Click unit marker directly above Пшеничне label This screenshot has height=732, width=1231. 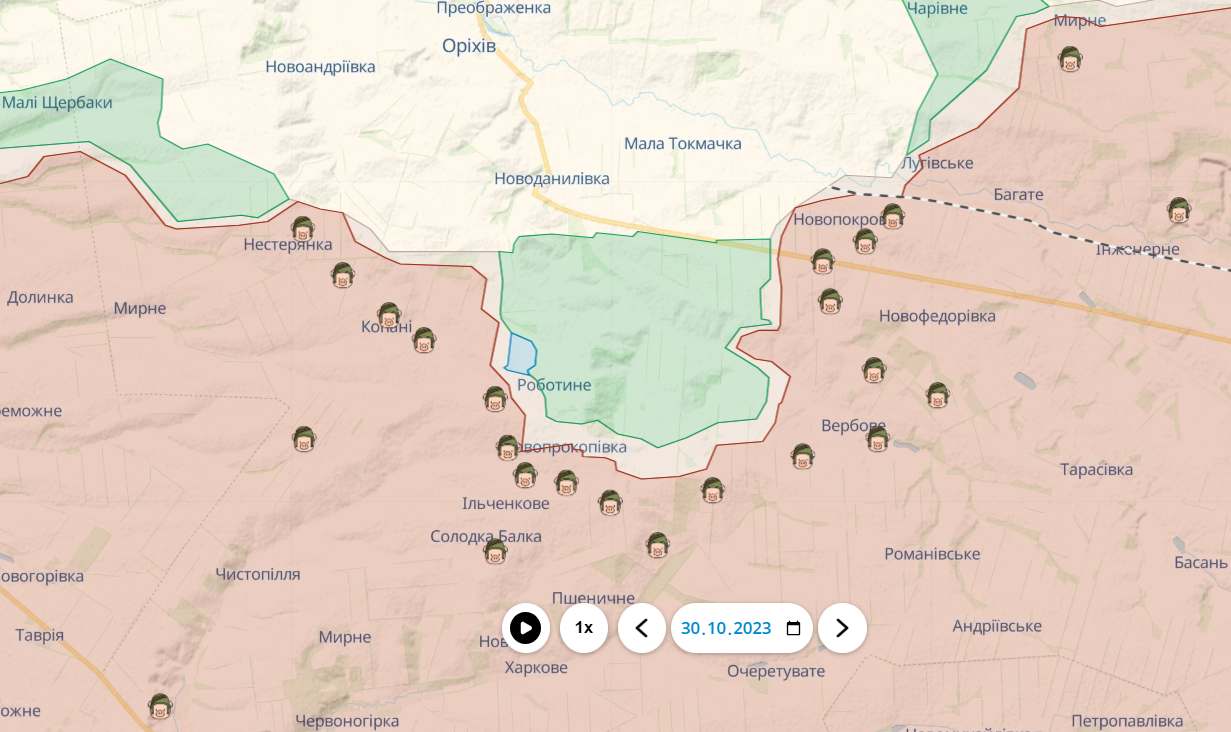click(x=657, y=545)
